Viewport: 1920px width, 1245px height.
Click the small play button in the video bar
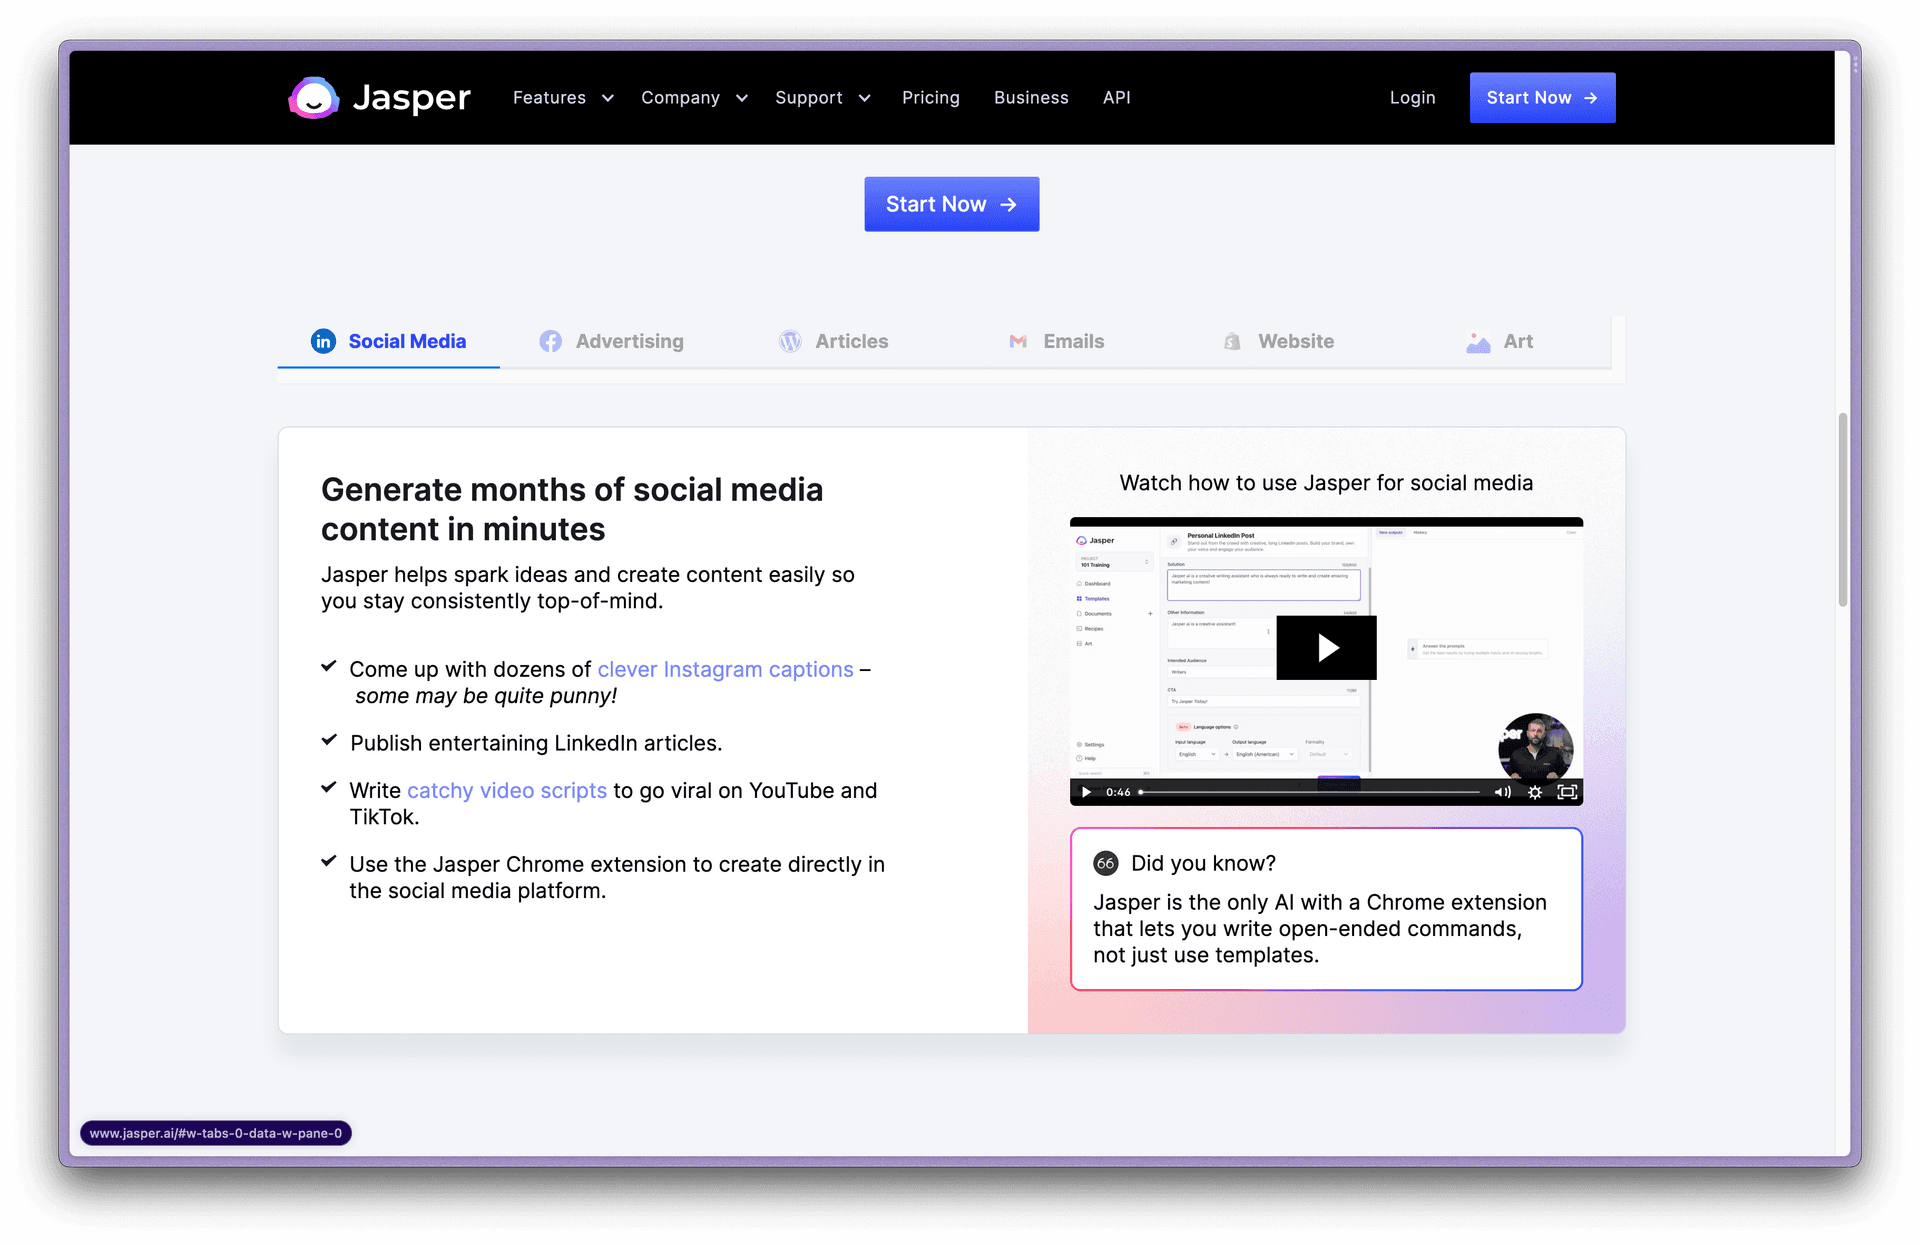1086,792
